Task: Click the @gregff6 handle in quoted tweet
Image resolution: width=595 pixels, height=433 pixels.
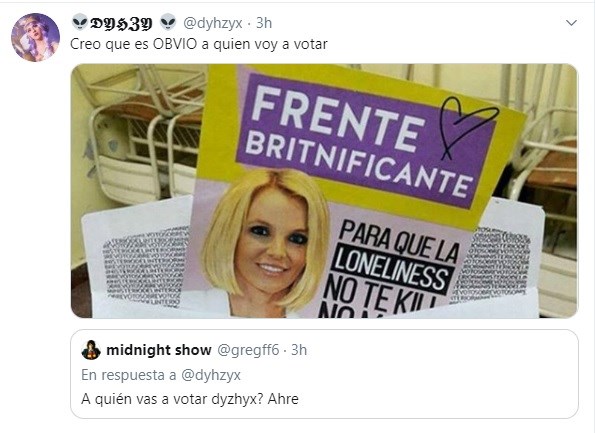Action: 248,350
